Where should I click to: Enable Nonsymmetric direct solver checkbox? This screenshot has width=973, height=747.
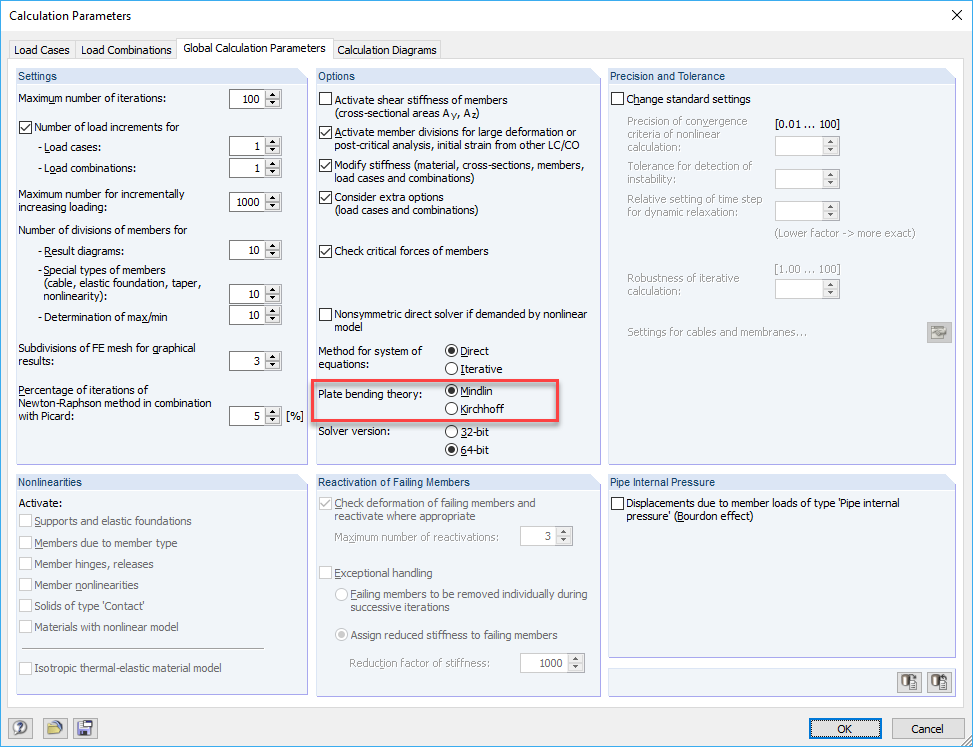(325, 315)
